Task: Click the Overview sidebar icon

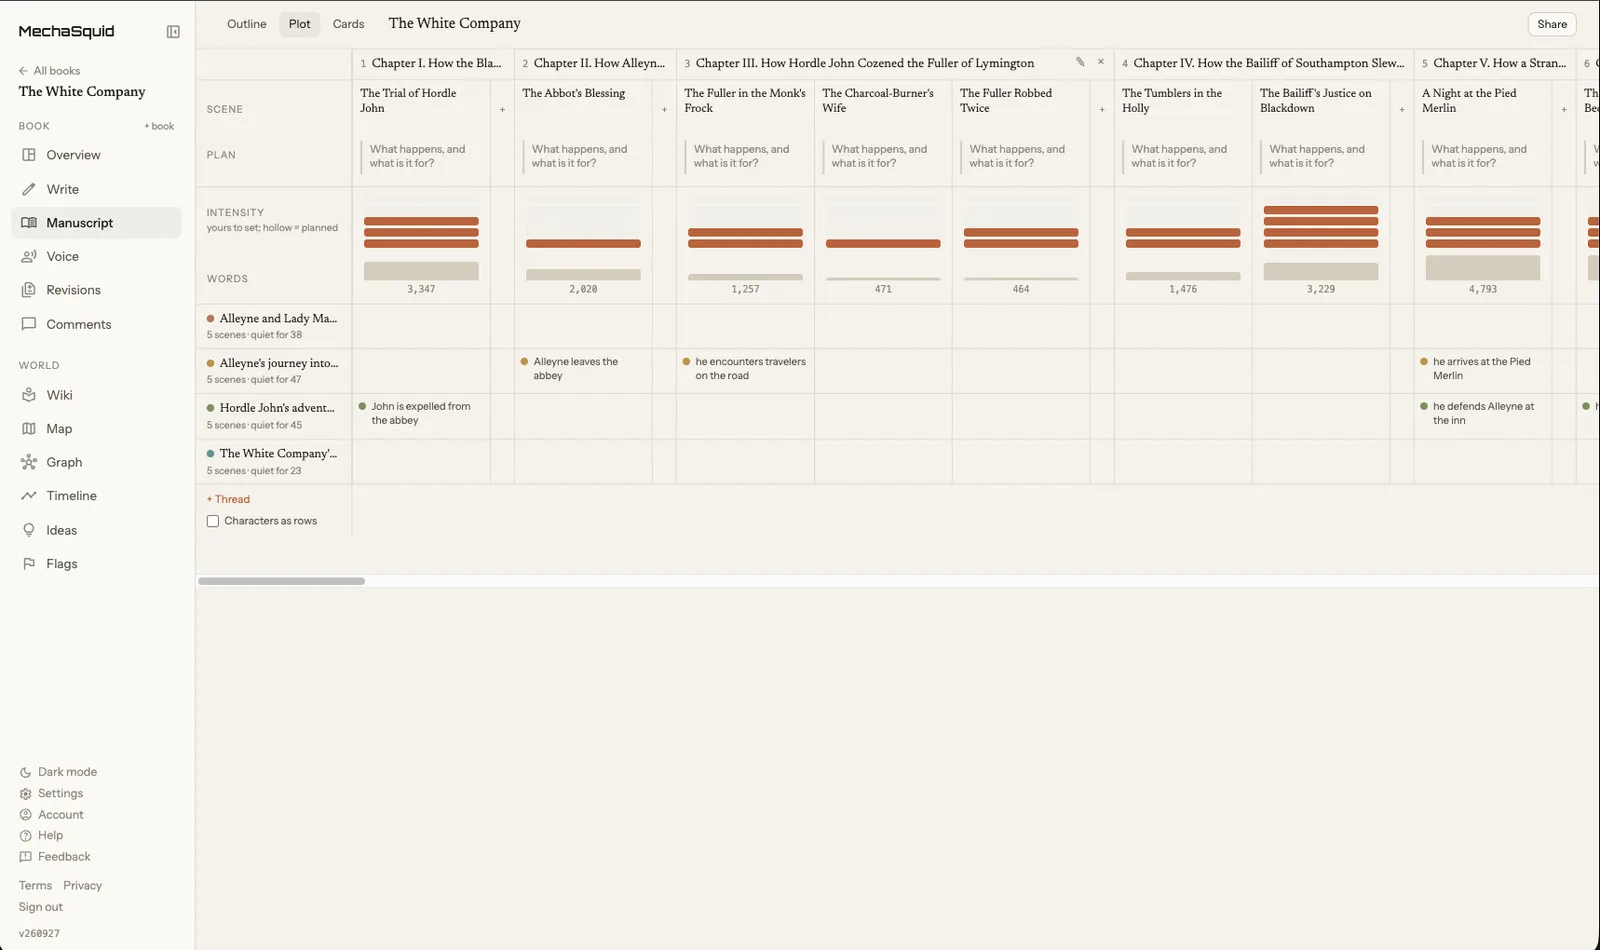Action: click(x=29, y=155)
